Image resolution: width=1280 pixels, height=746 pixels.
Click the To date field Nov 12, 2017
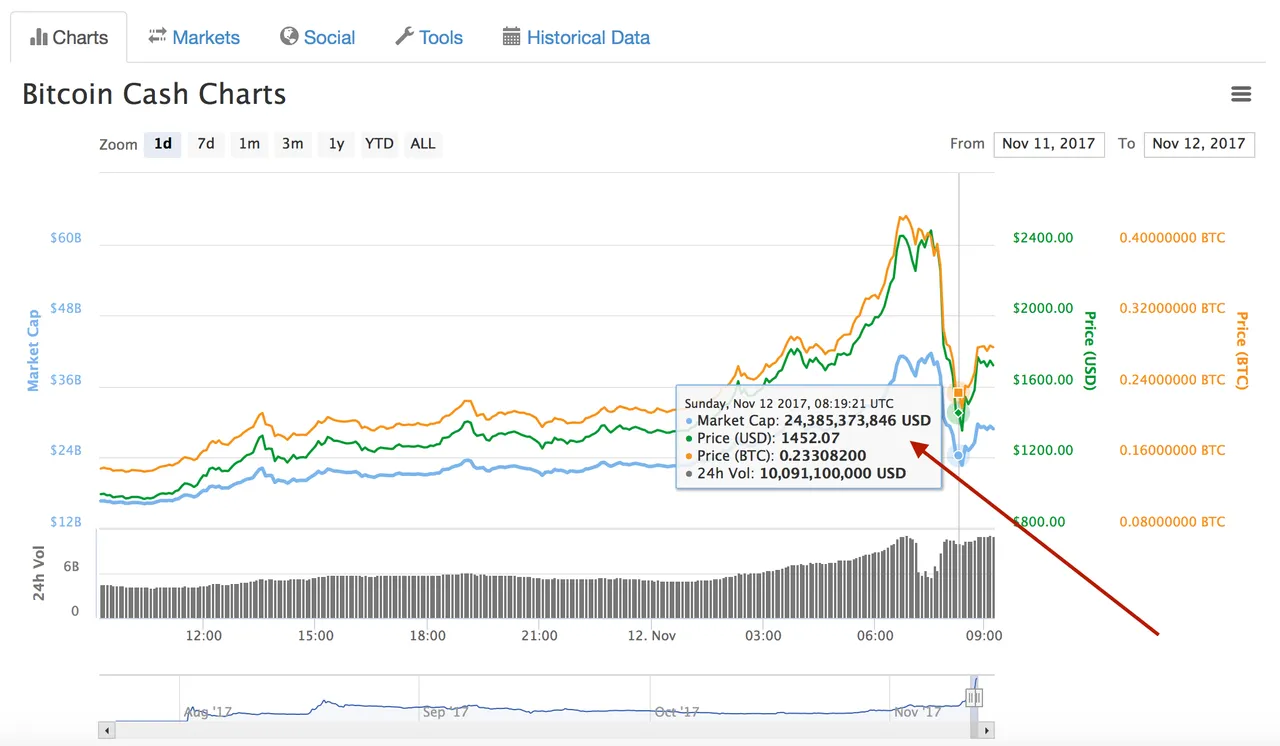[1199, 144]
